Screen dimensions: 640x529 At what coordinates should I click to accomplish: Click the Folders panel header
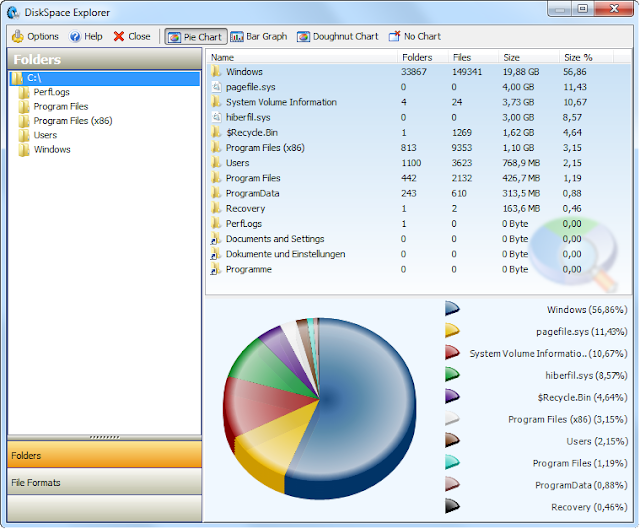pyautogui.click(x=104, y=60)
